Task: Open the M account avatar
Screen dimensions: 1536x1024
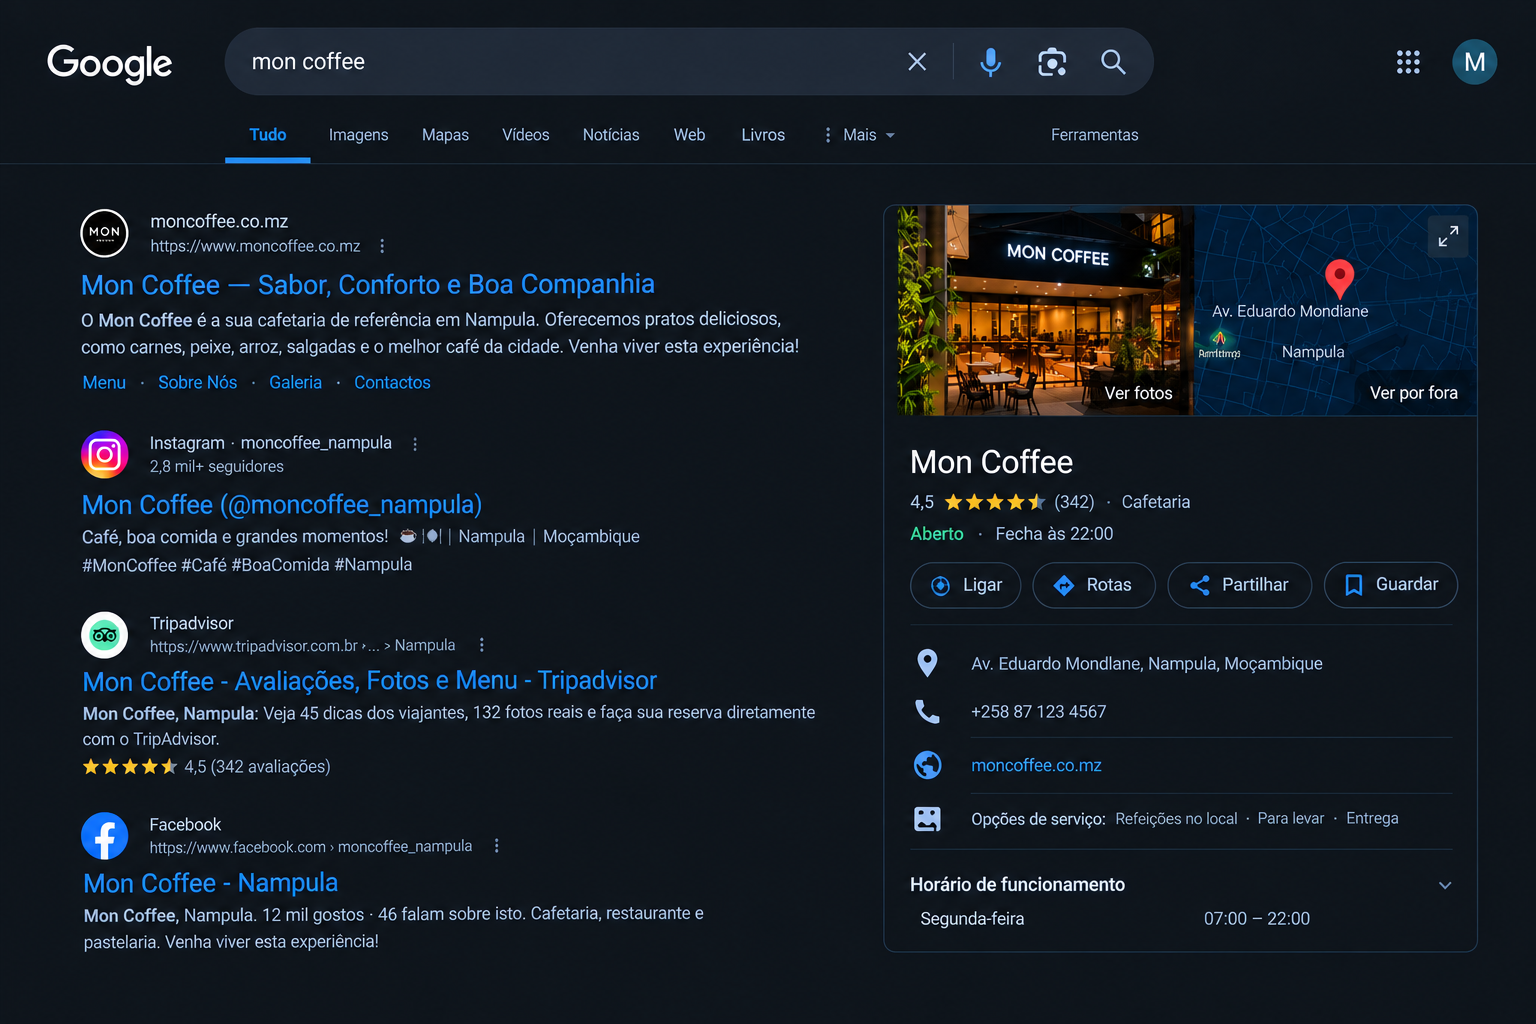Action: coord(1474,62)
